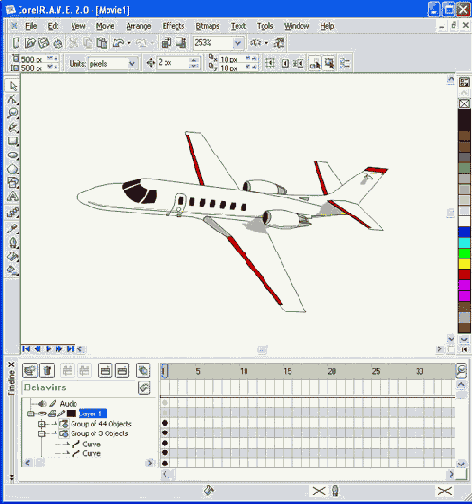472x504 pixels.
Task: Pick the blue swatch in the color palette
Action: (464, 232)
